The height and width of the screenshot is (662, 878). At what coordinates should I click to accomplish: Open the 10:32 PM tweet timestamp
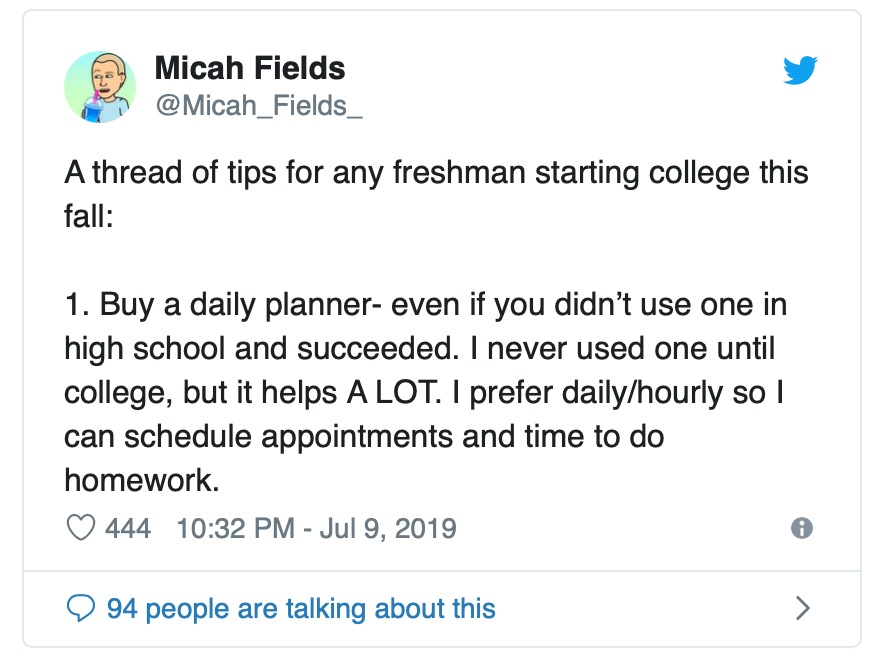point(235,528)
